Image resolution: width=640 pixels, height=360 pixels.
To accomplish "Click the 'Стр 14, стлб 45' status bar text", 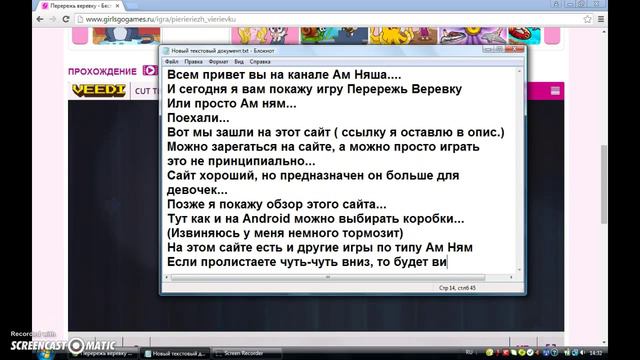I will (457, 288).
